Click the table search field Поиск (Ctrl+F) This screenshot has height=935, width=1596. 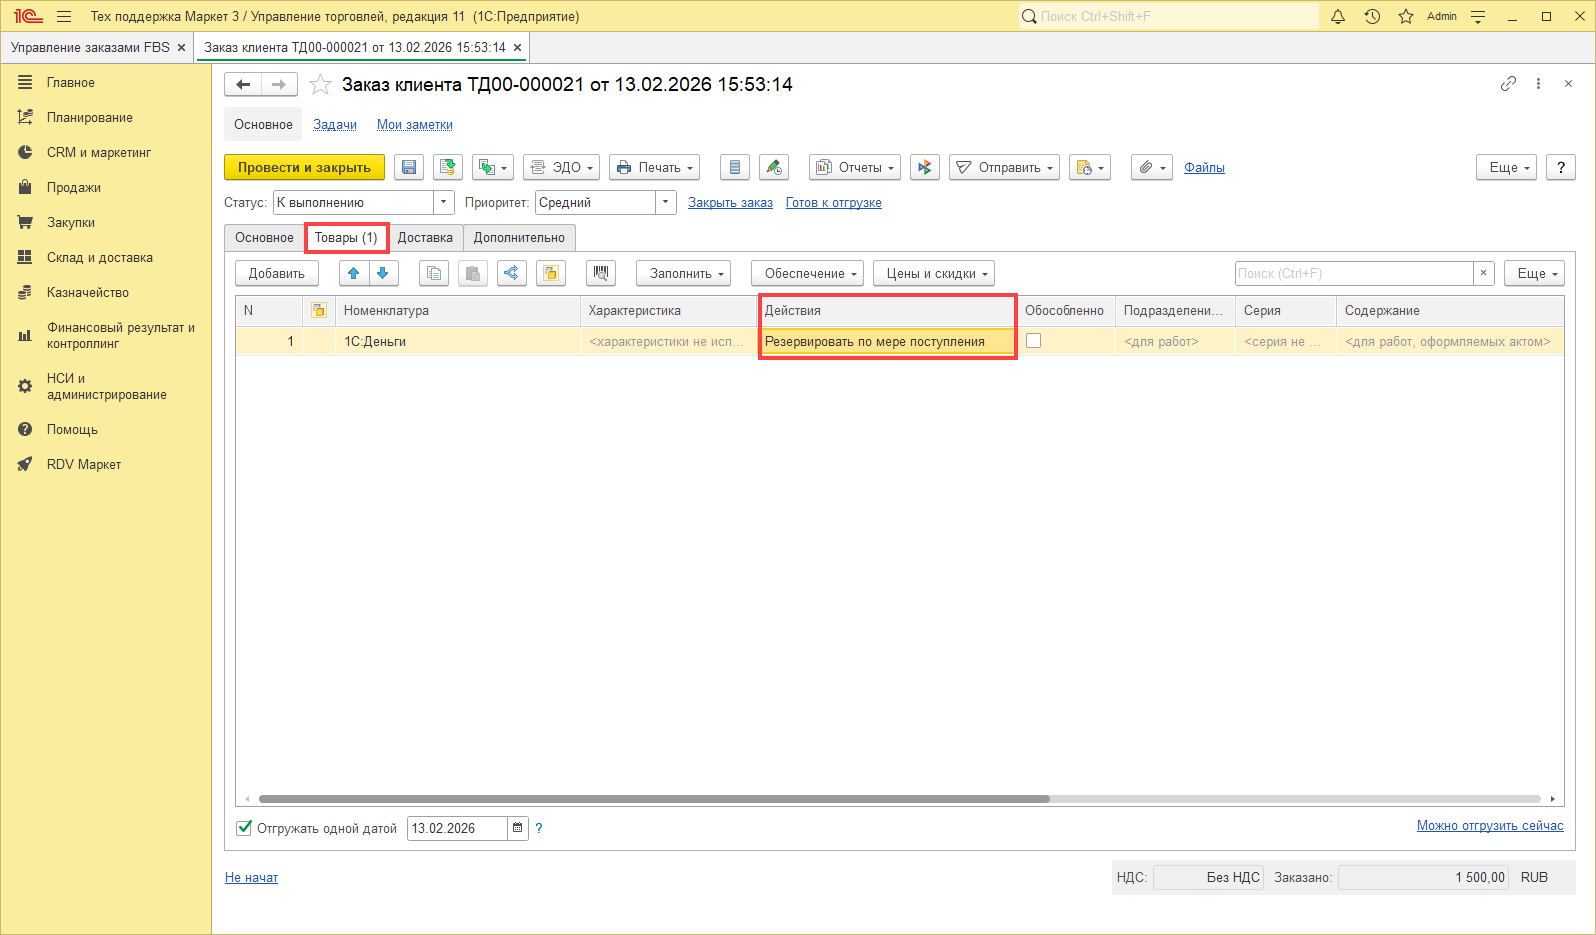coord(1353,273)
